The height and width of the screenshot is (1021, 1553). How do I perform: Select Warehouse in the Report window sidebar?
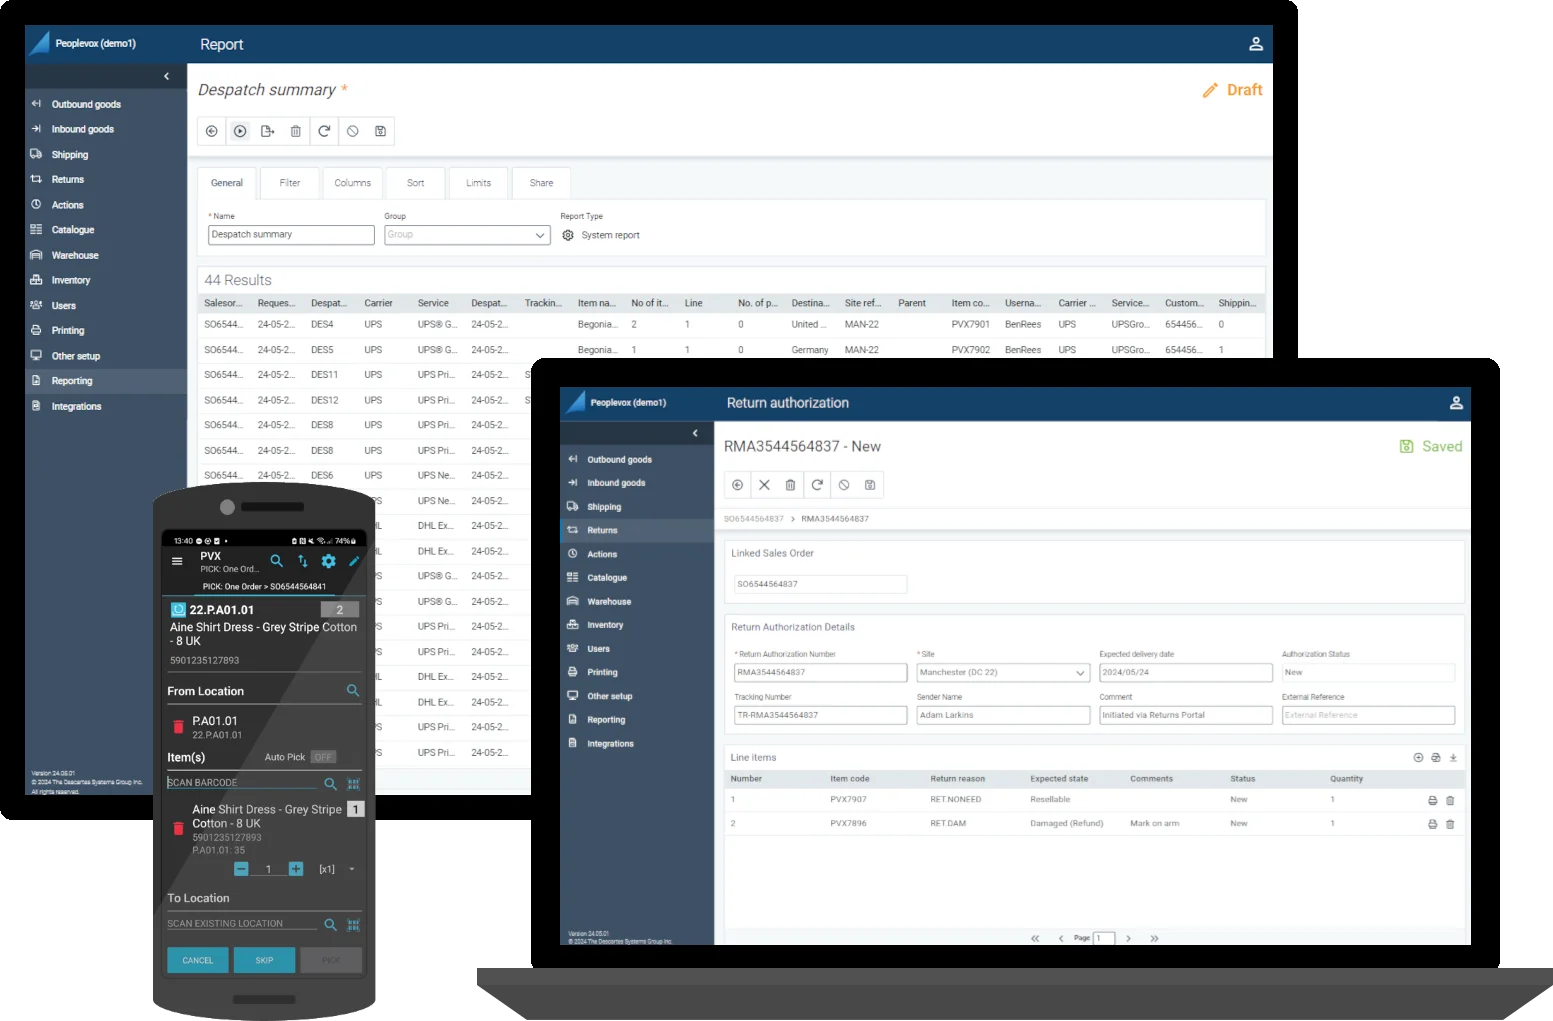click(x=75, y=255)
